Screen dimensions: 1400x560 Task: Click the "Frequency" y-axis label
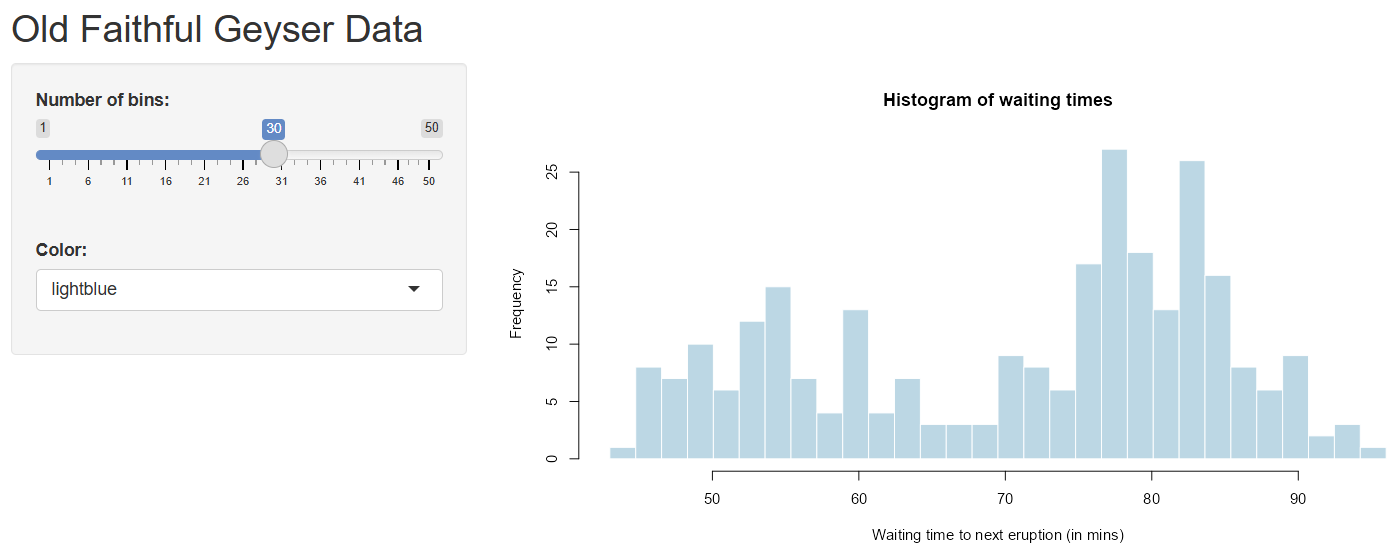(x=516, y=303)
